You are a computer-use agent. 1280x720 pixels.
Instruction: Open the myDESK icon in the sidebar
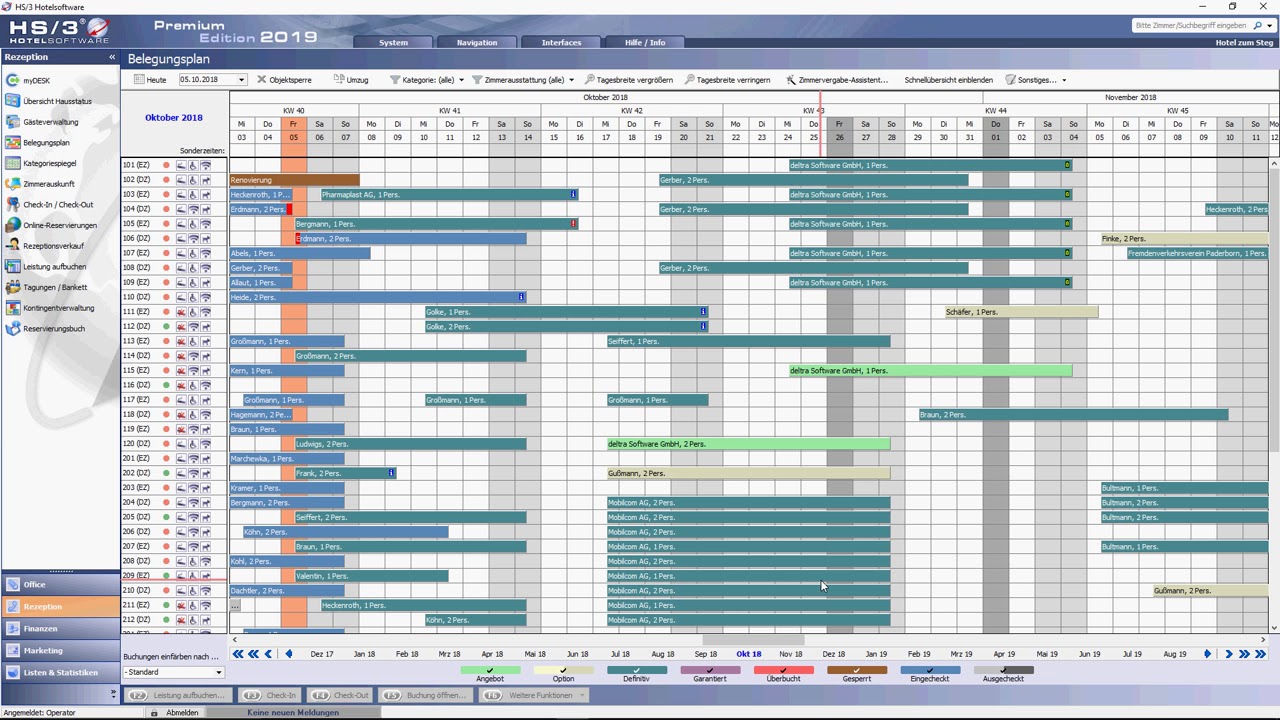(12, 80)
